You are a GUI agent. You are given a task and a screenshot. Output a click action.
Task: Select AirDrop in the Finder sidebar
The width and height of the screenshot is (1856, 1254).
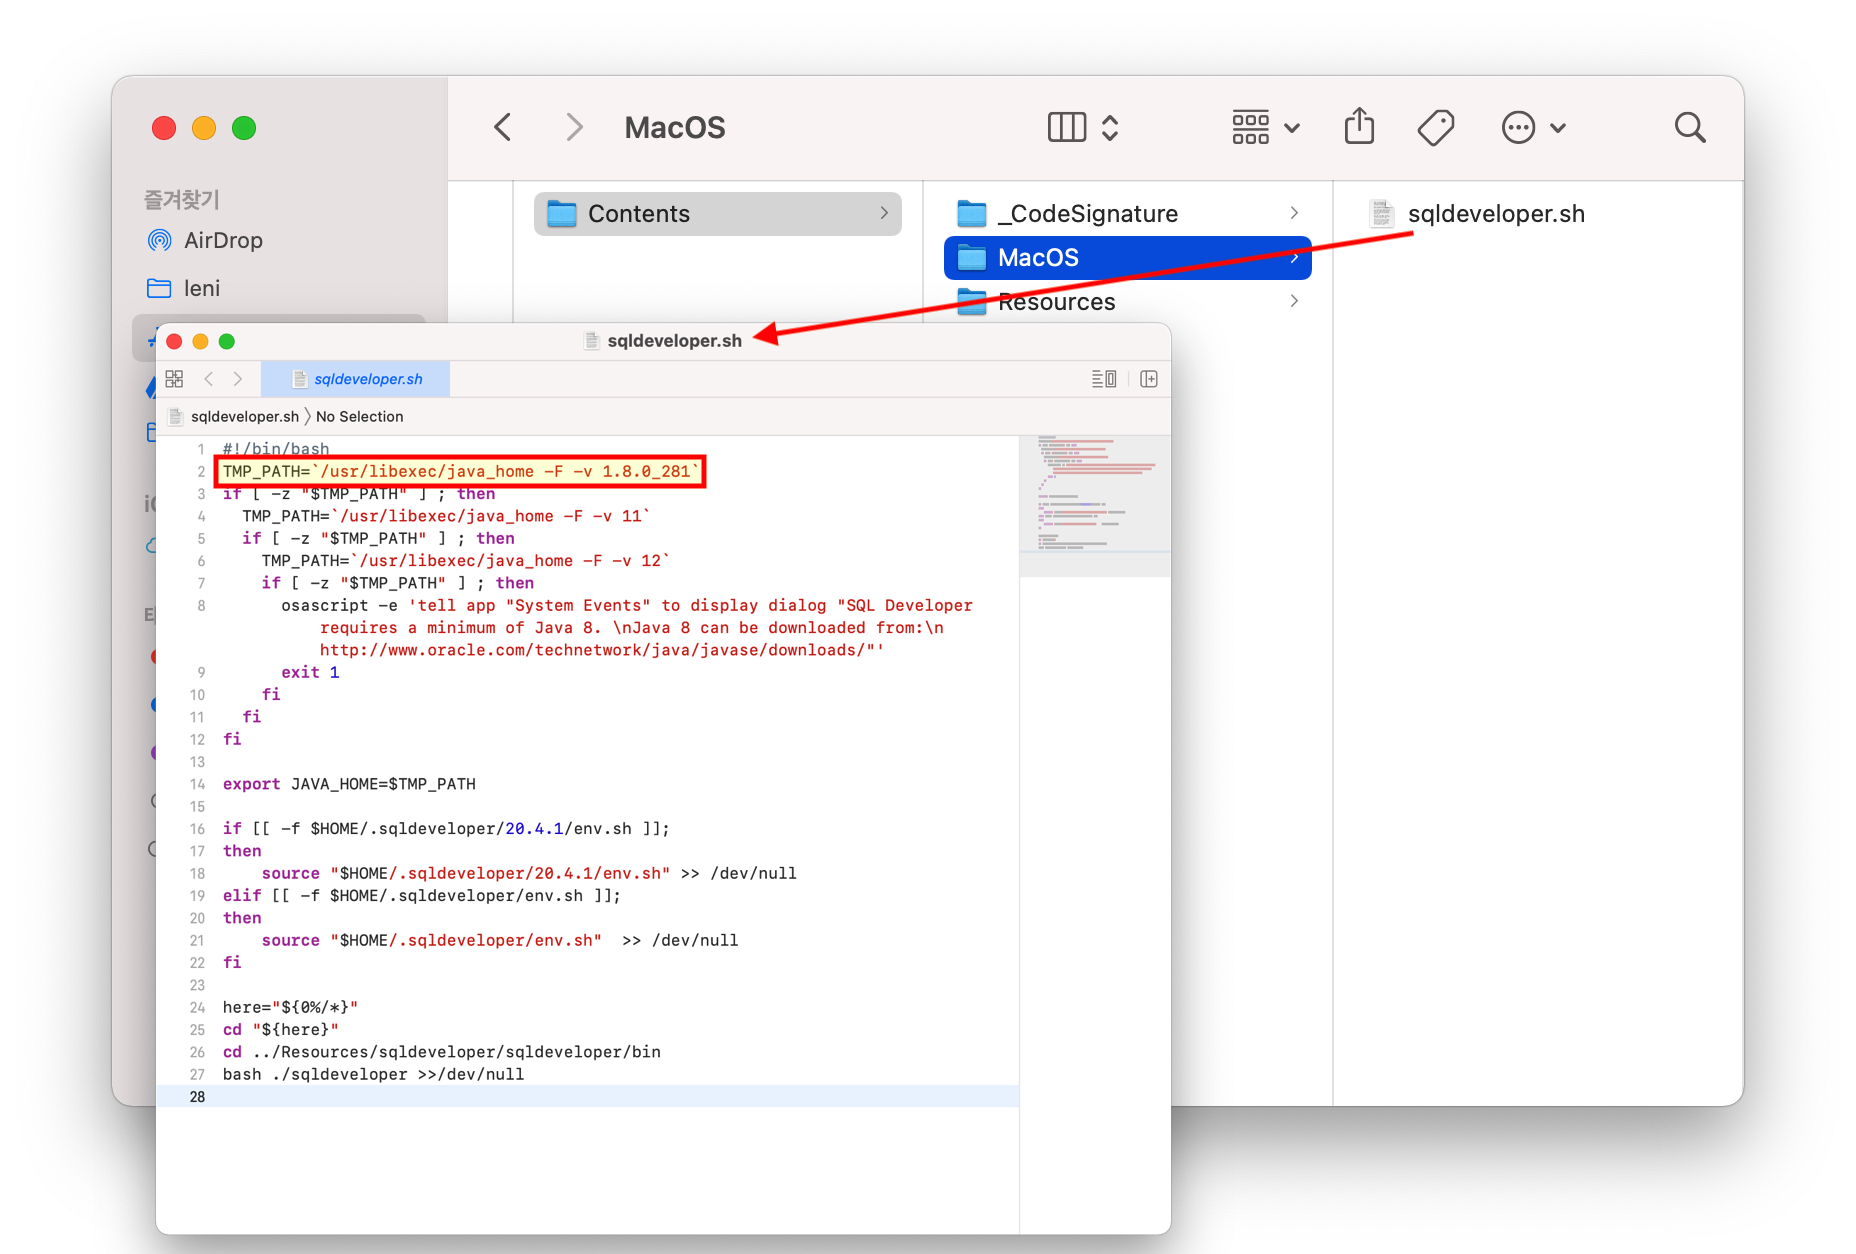point(223,240)
